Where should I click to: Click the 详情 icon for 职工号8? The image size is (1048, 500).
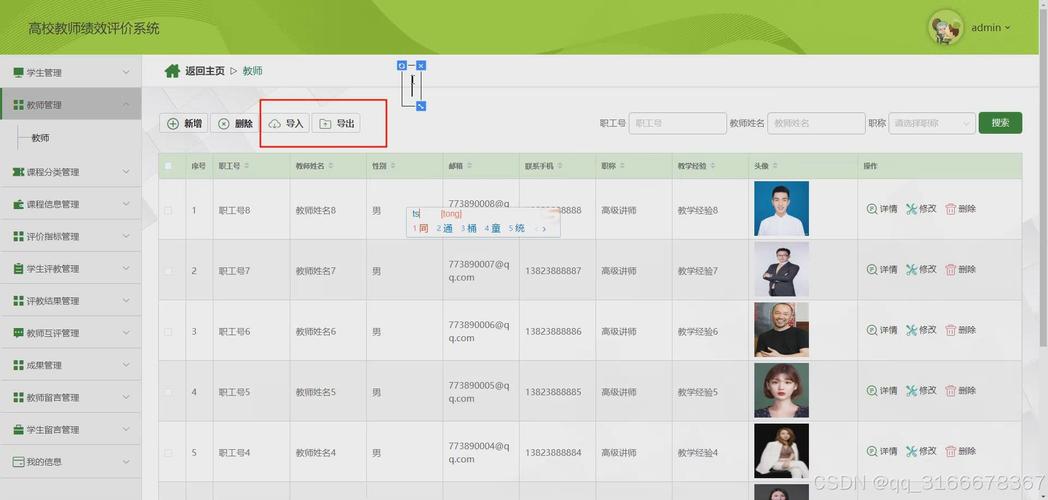point(872,209)
